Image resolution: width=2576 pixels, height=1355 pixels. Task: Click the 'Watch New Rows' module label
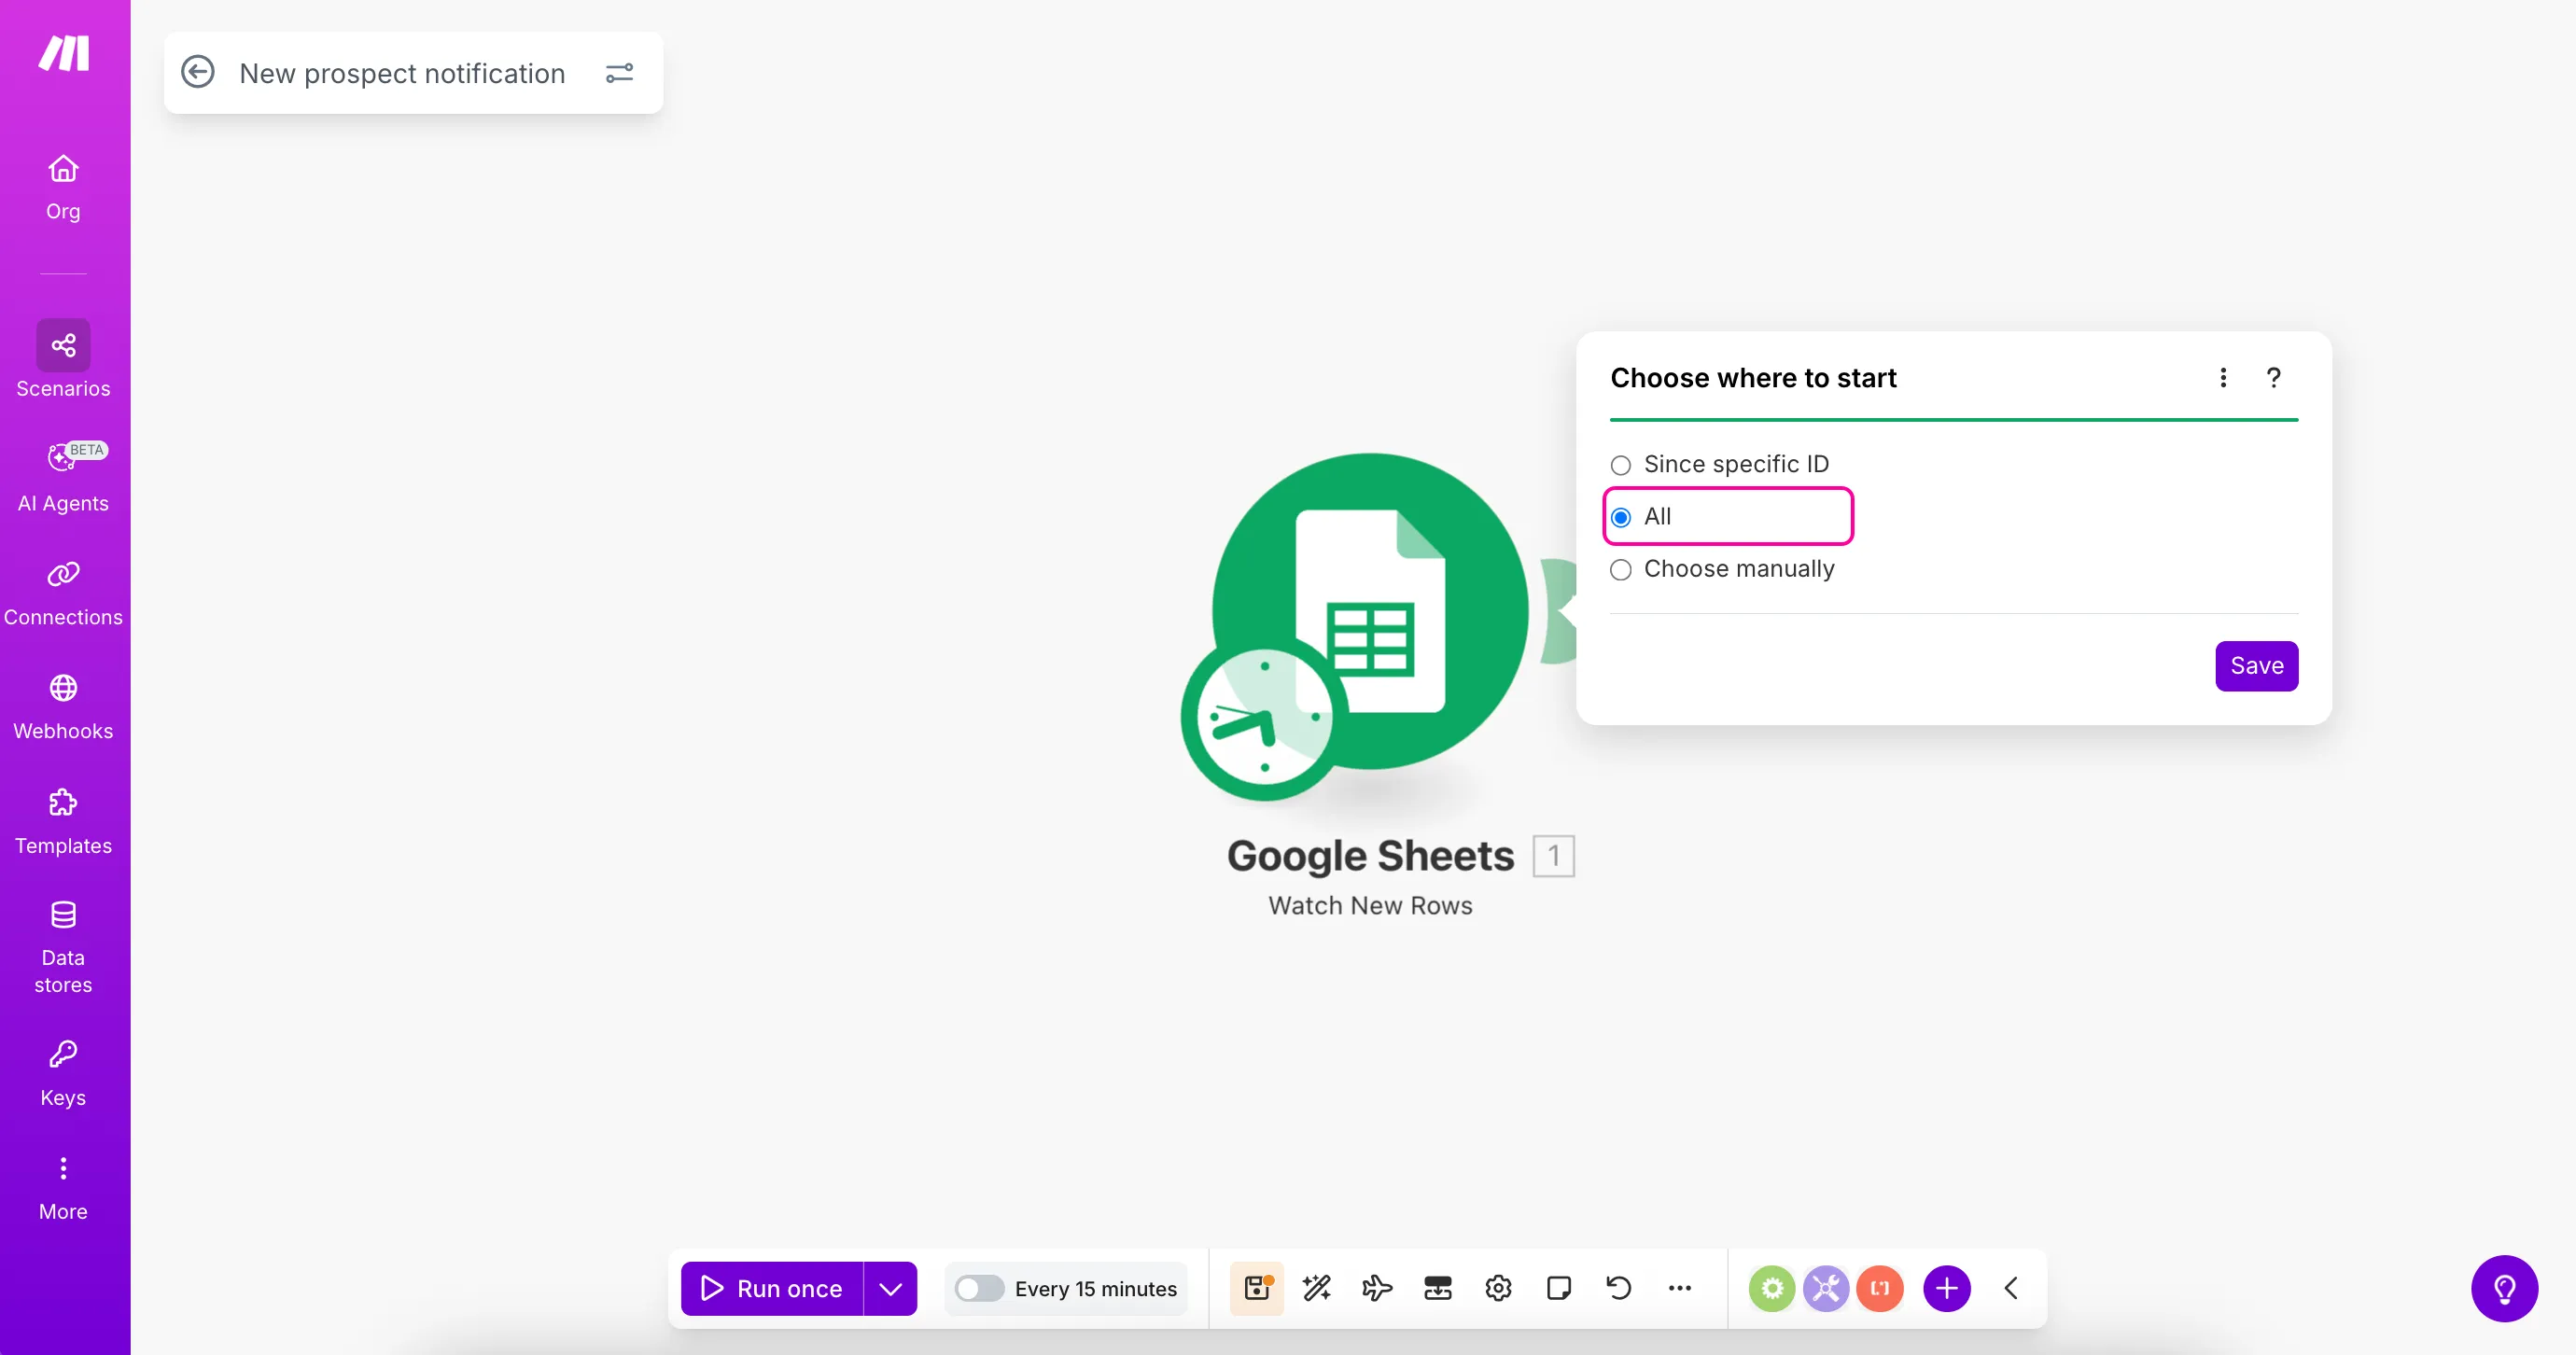coord(1370,906)
